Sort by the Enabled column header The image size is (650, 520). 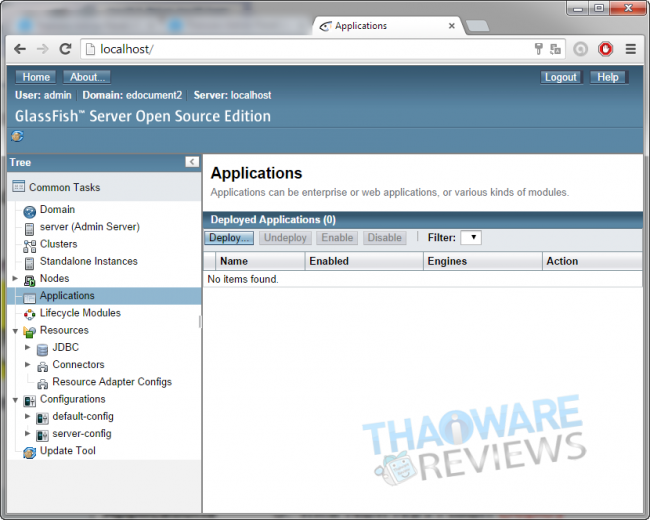[x=364, y=261]
